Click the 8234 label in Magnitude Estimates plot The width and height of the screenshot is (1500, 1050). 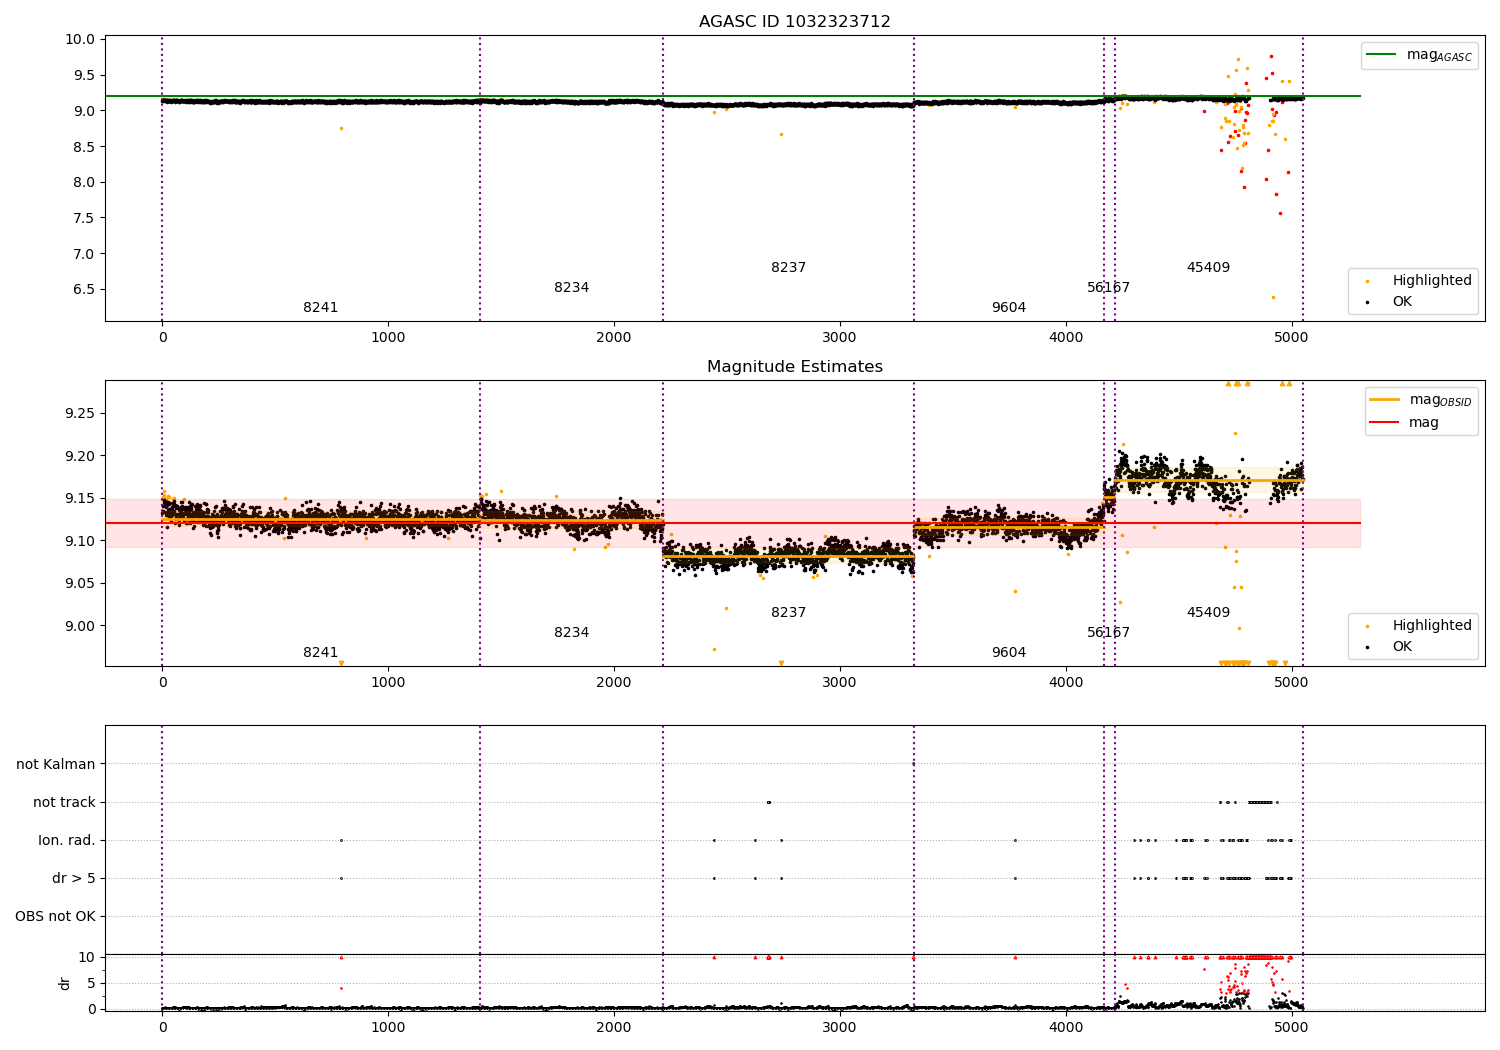pyautogui.click(x=572, y=632)
